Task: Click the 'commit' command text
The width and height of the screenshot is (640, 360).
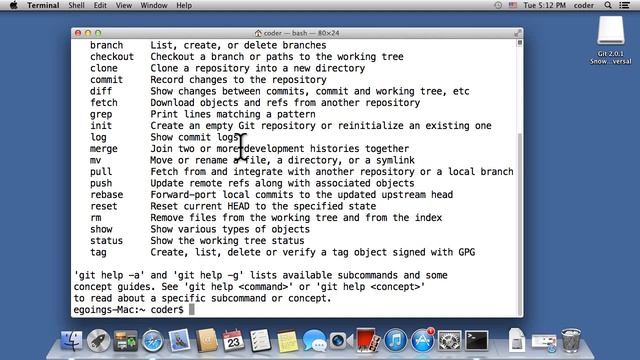Action: [107, 80]
